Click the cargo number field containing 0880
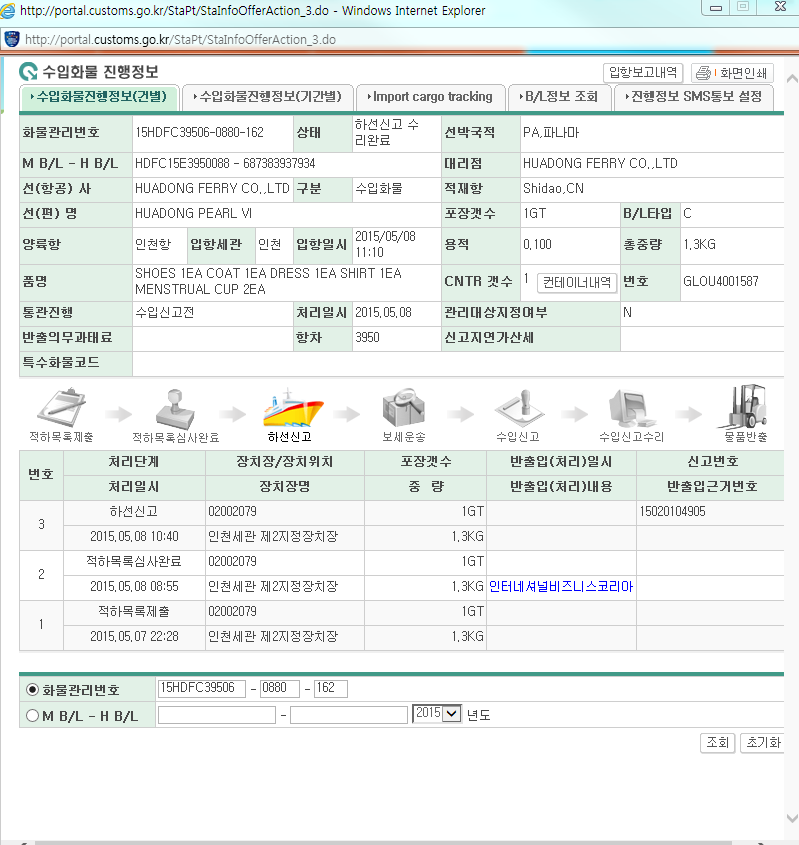The width and height of the screenshot is (799, 845). (280, 688)
